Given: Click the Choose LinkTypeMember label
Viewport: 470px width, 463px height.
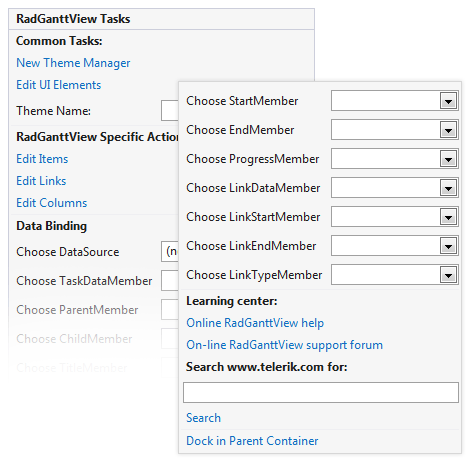Looking at the screenshot, I should (254, 275).
